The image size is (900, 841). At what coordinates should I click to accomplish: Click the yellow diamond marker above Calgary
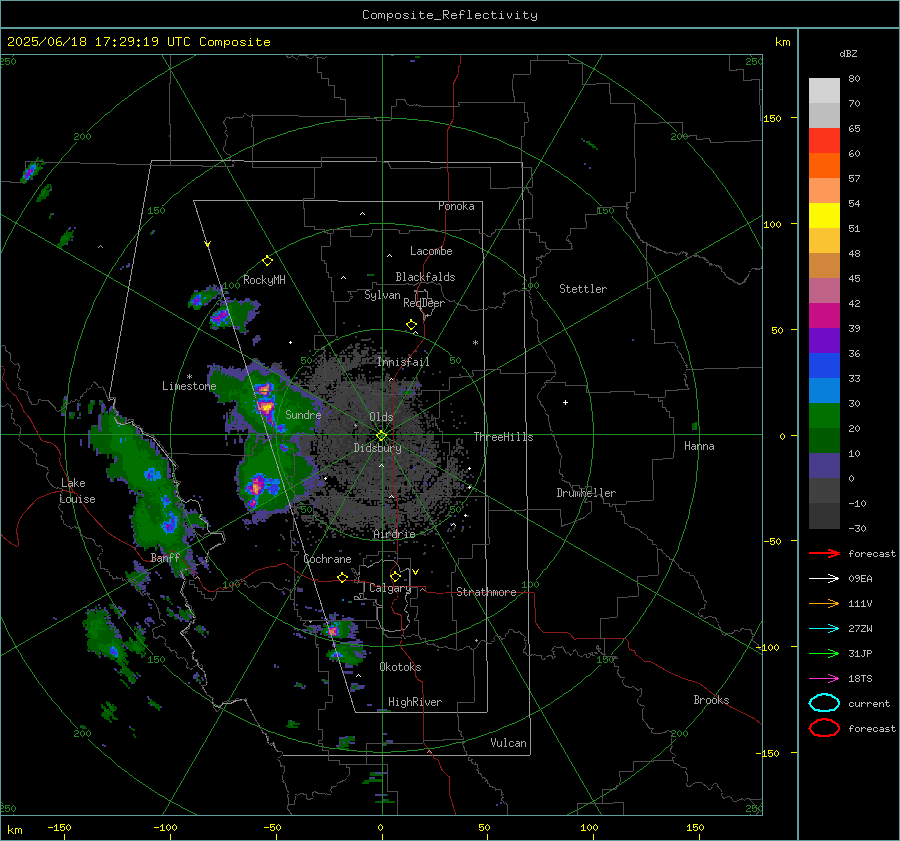[x=395, y=576]
